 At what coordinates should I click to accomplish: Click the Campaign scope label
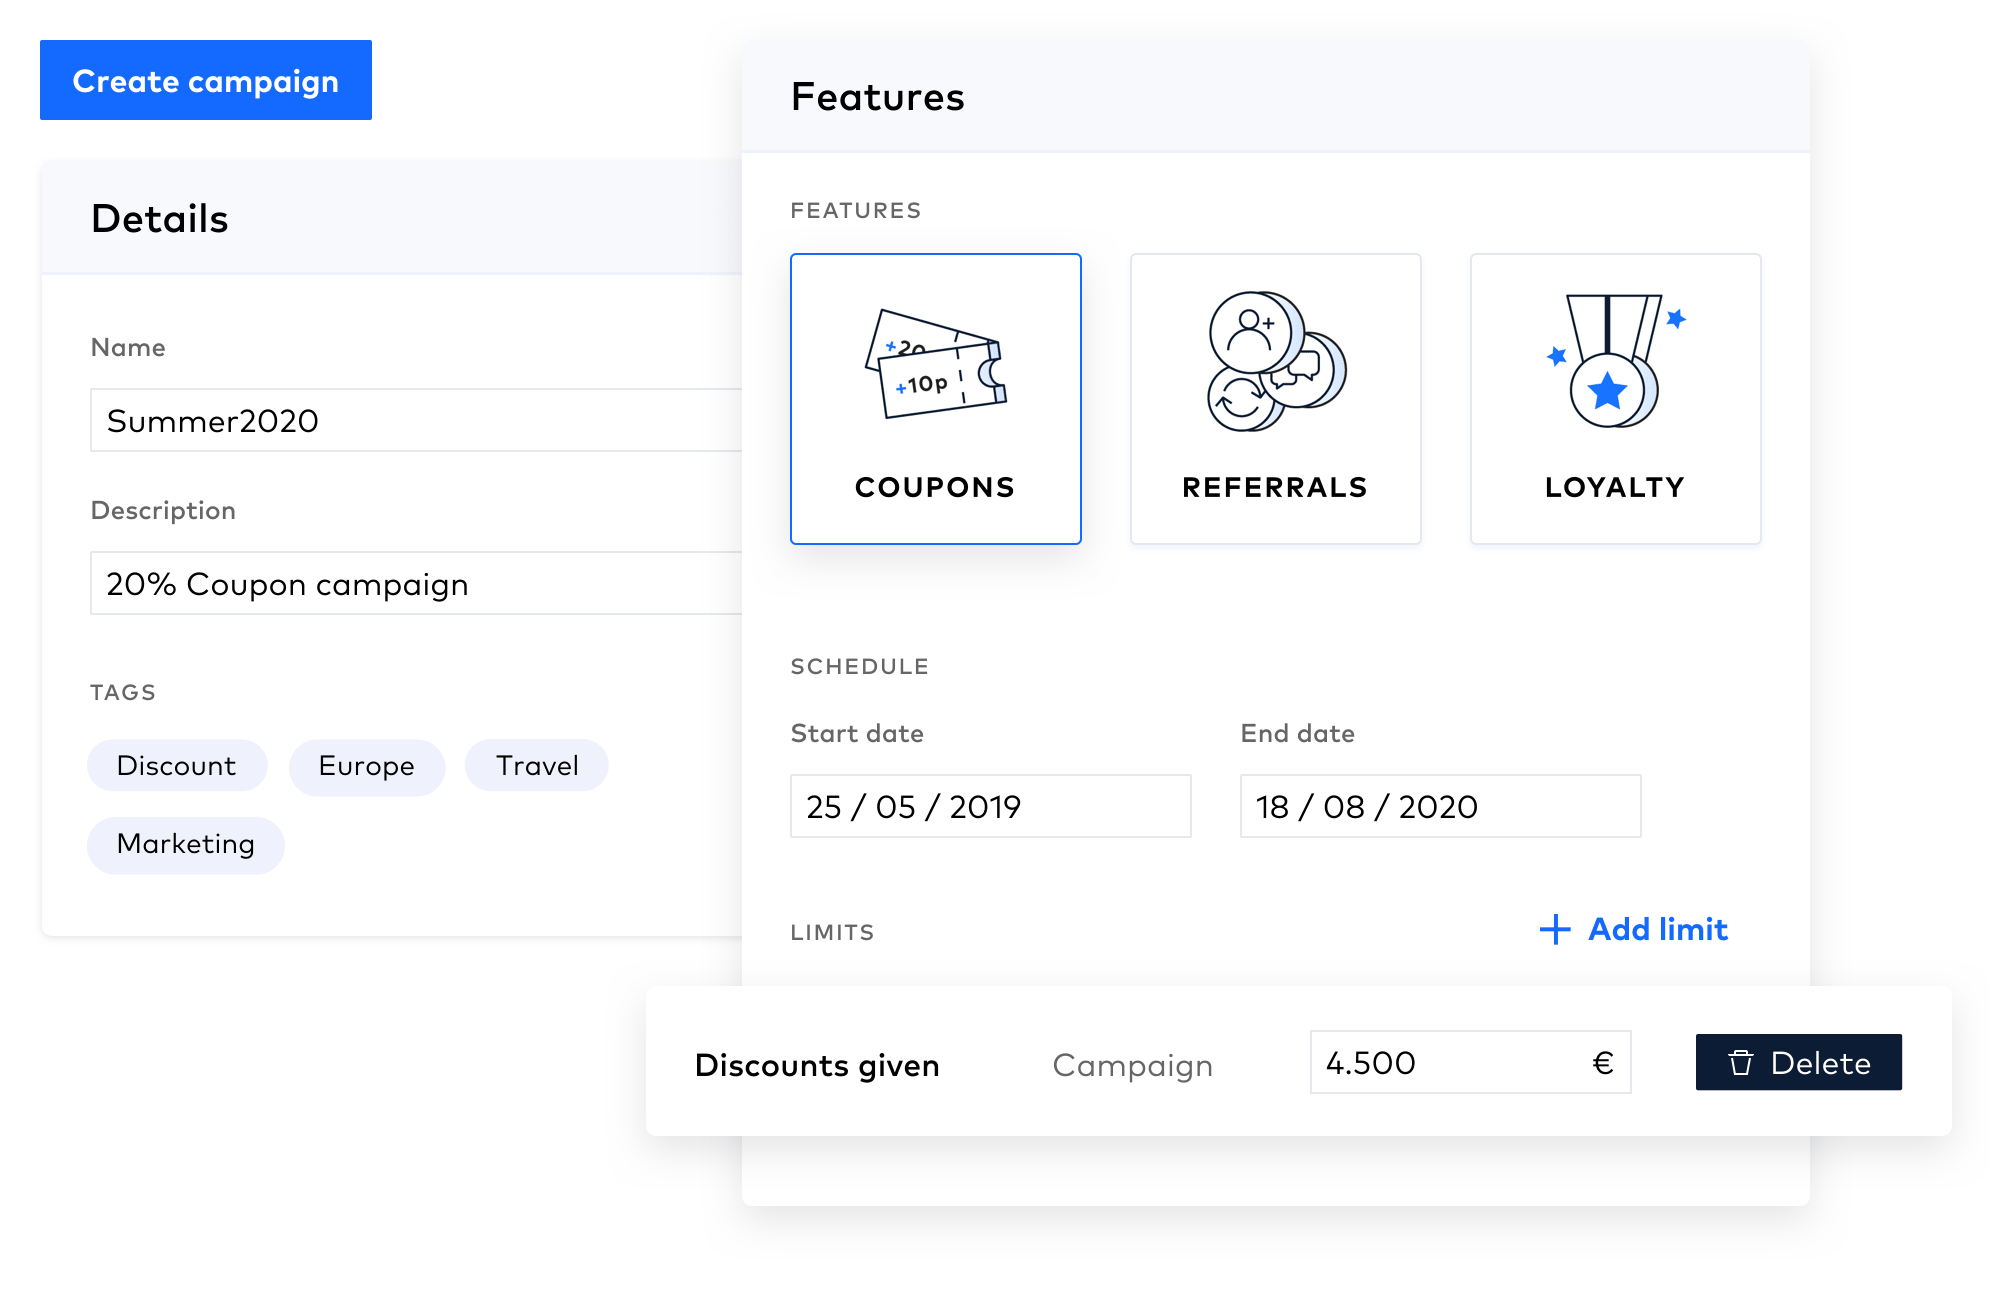(1133, 1066)
